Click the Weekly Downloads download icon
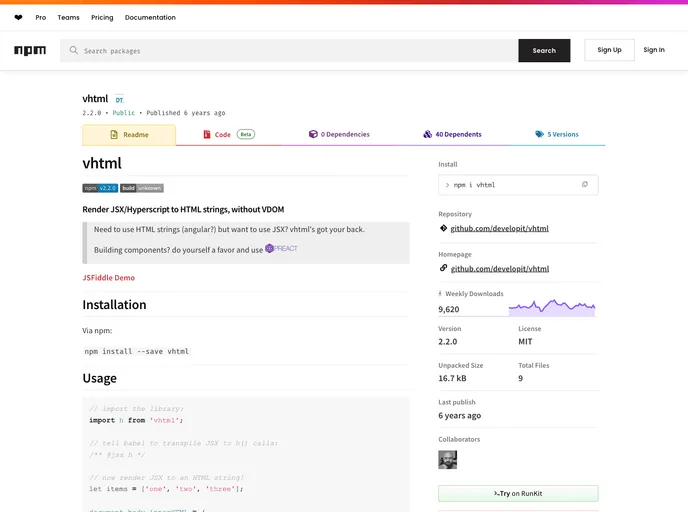This screenshot has height=512, width=688. point(440,294)
